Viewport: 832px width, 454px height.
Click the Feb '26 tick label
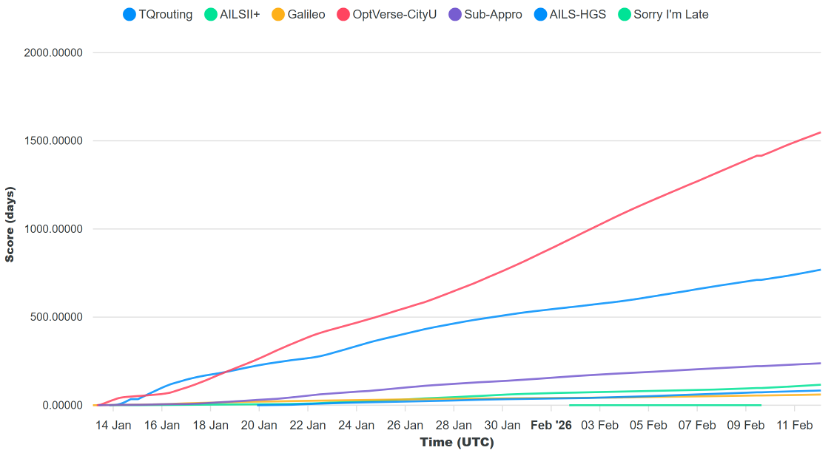point(551,424)
